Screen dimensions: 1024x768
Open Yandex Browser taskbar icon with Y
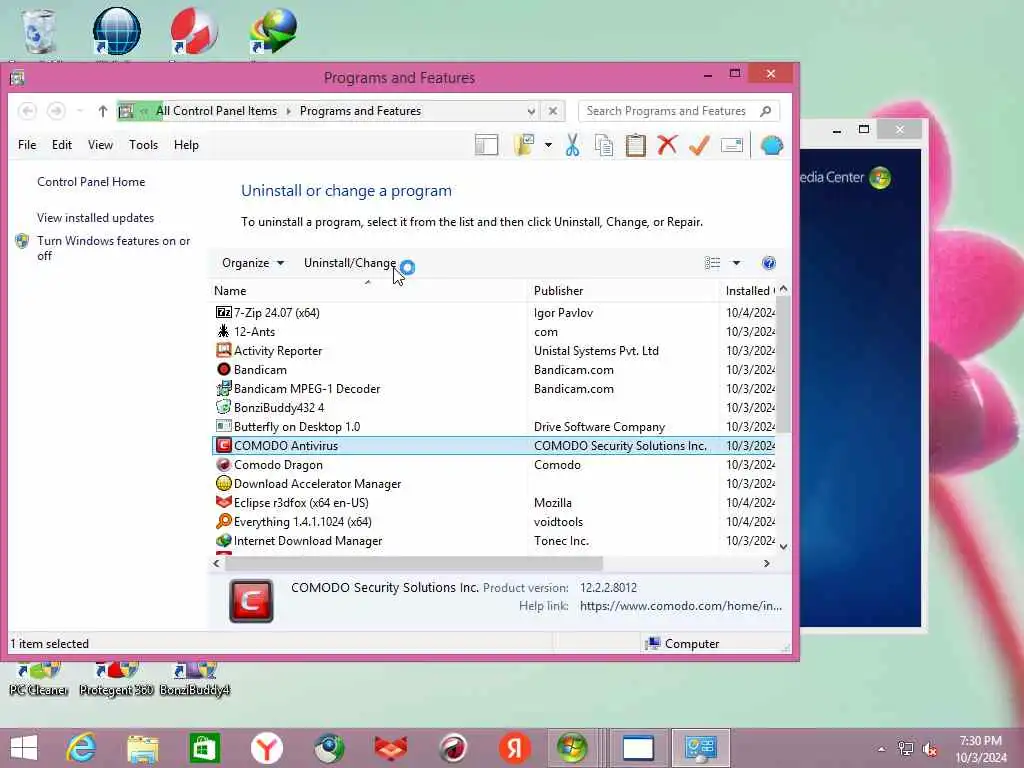tap(266, 748)
